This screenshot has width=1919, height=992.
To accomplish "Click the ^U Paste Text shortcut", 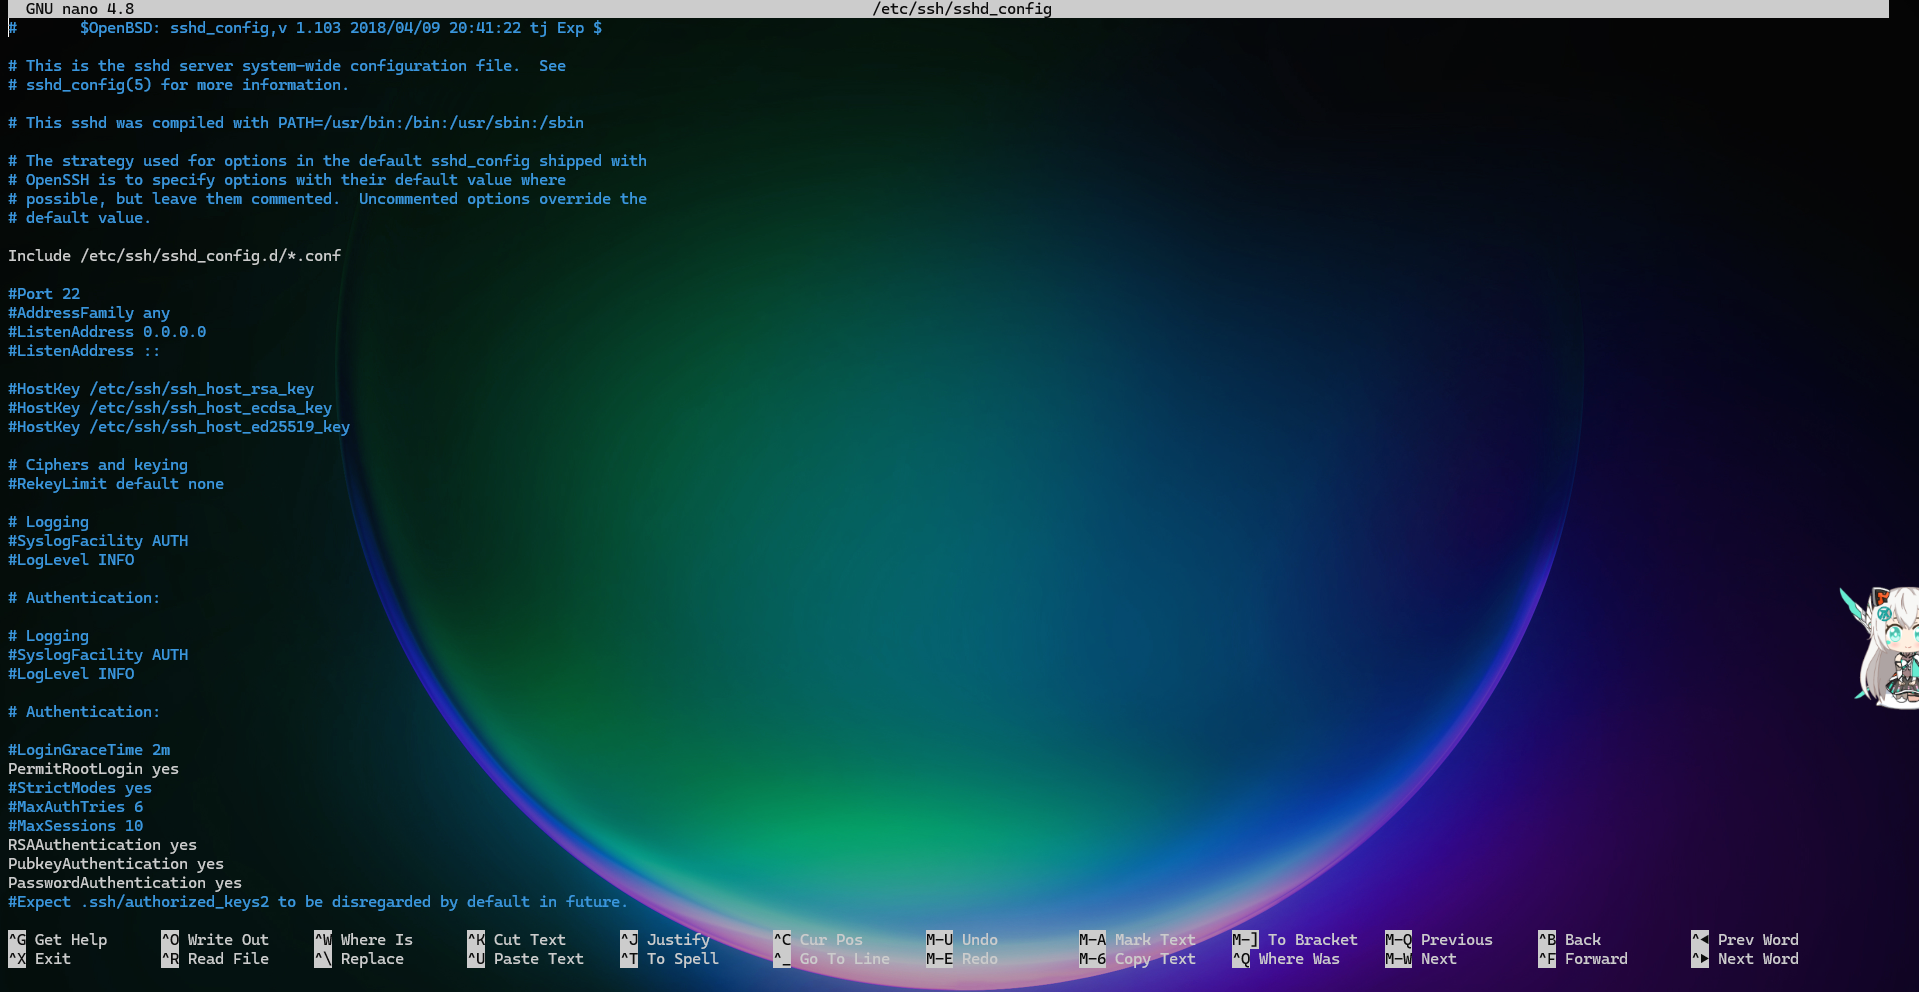I will pyautogui.click(x=525, y=959).
